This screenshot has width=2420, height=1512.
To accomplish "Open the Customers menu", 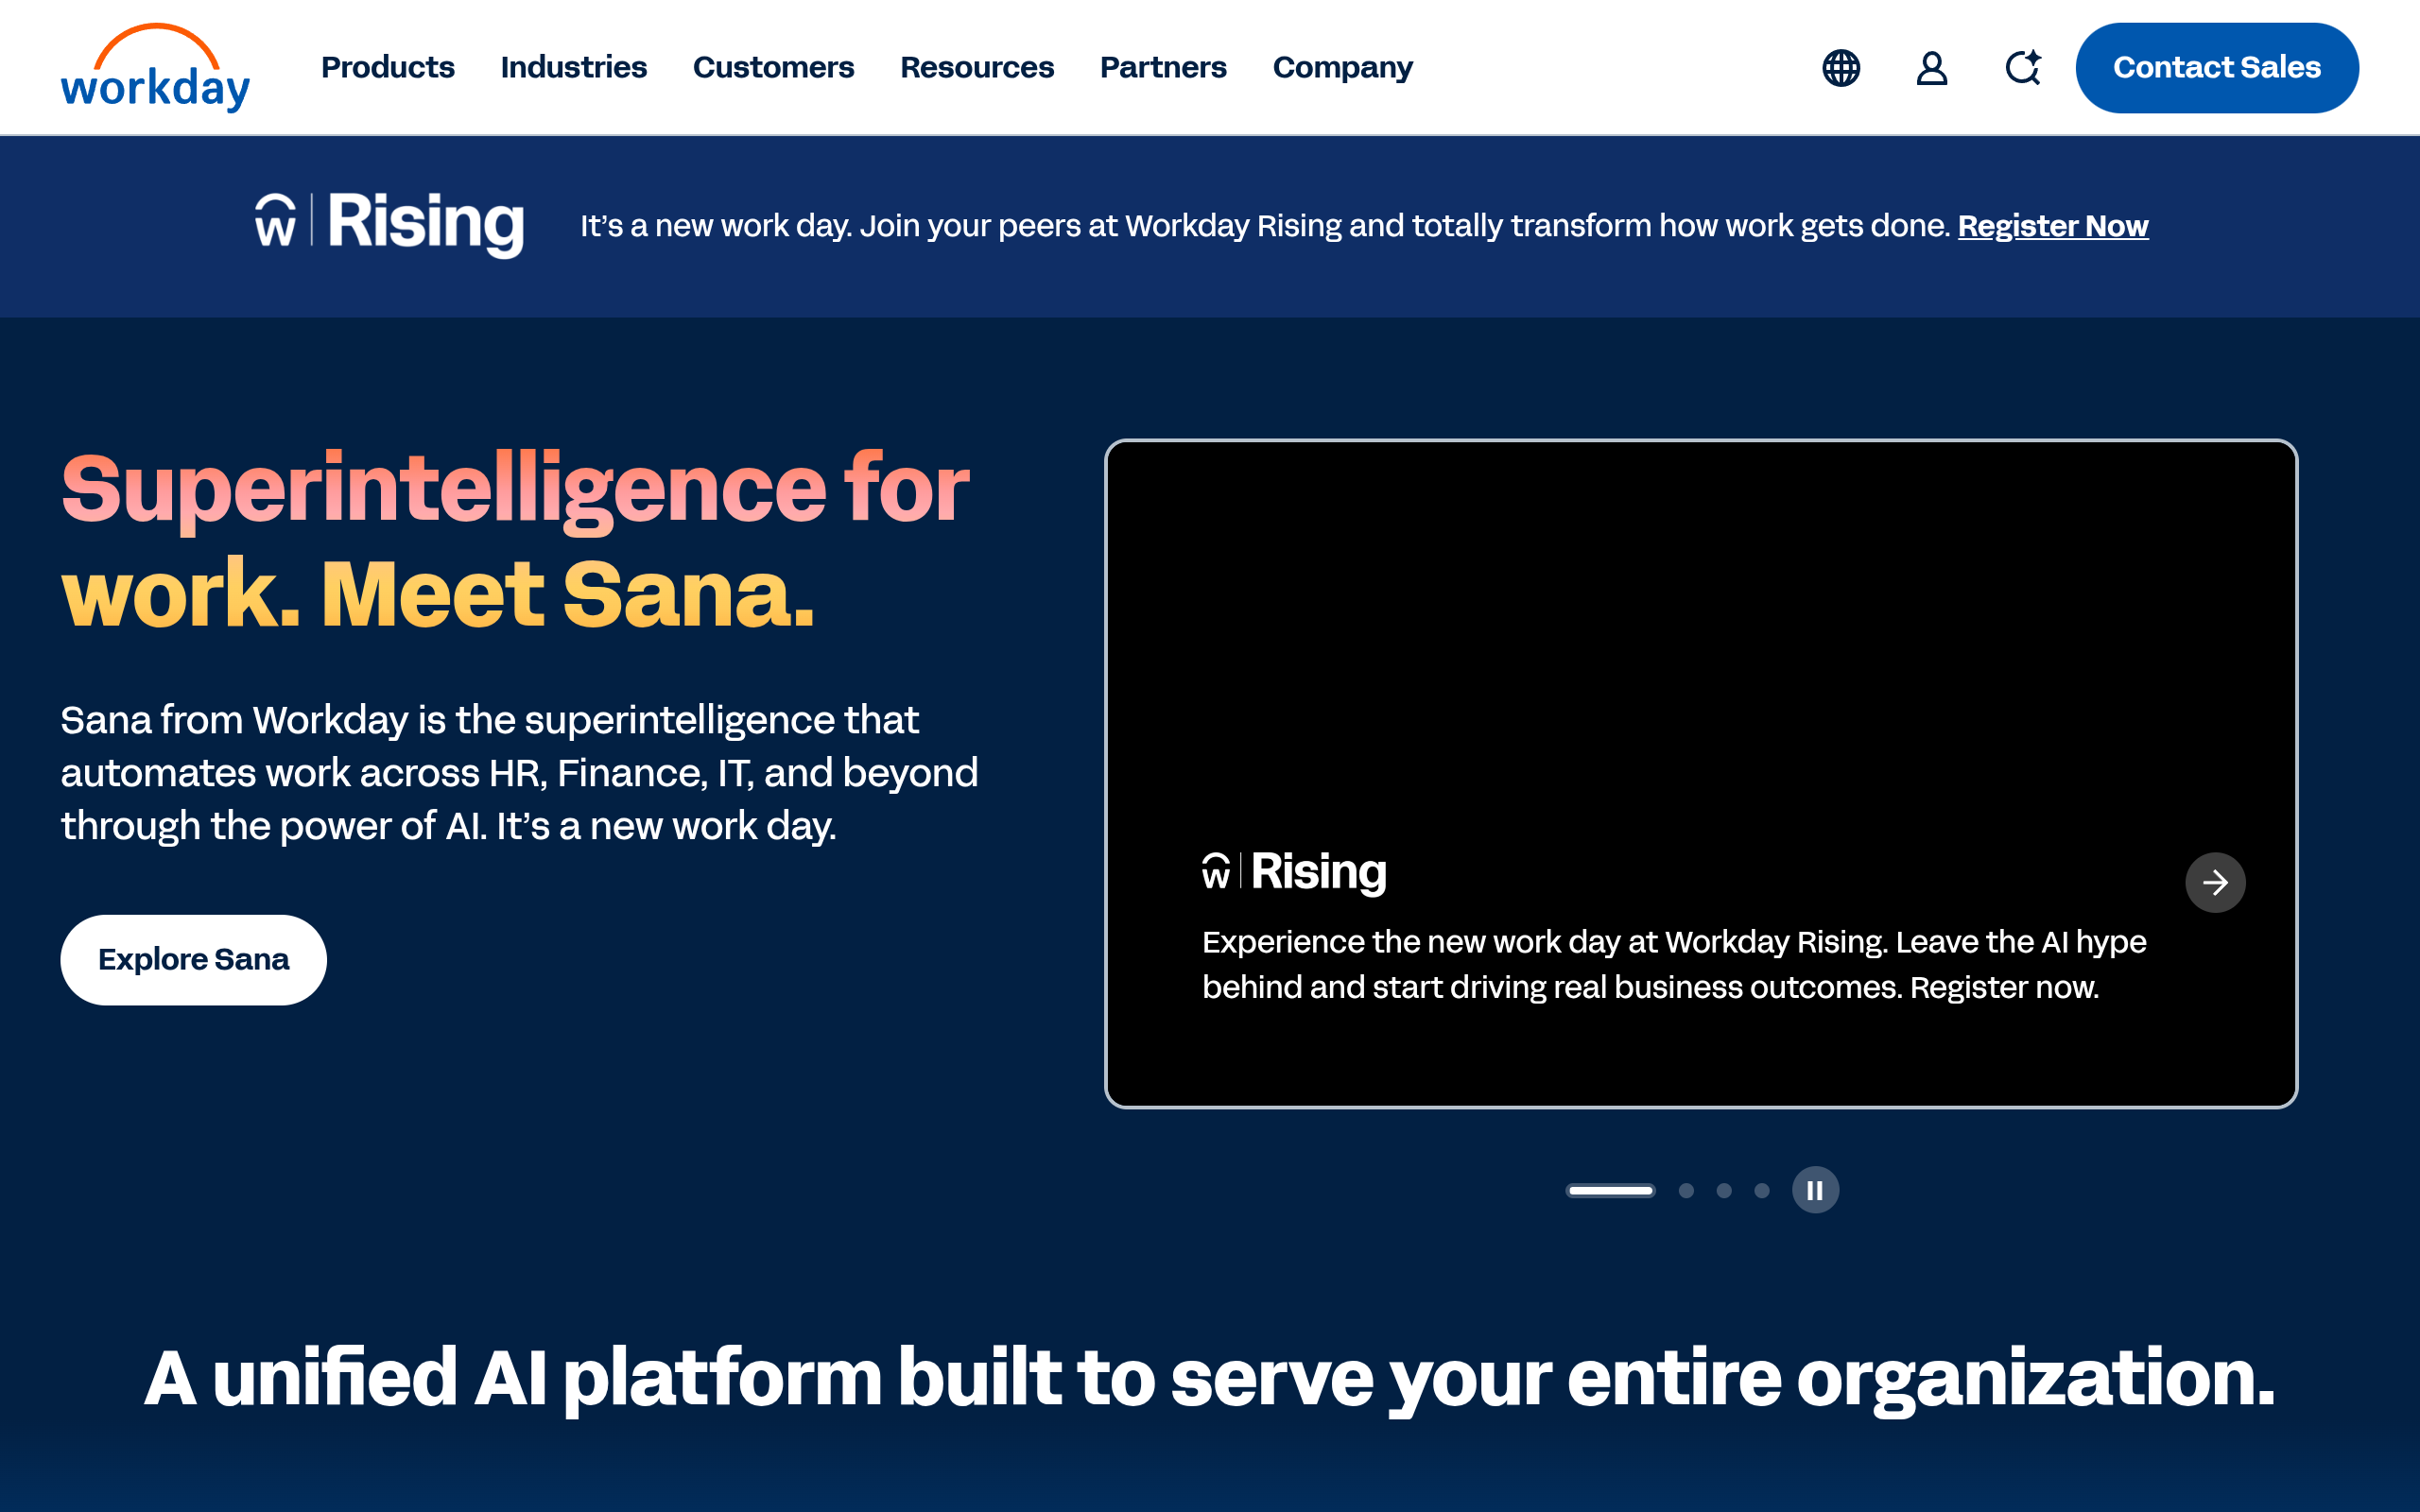I will (774, 67).
